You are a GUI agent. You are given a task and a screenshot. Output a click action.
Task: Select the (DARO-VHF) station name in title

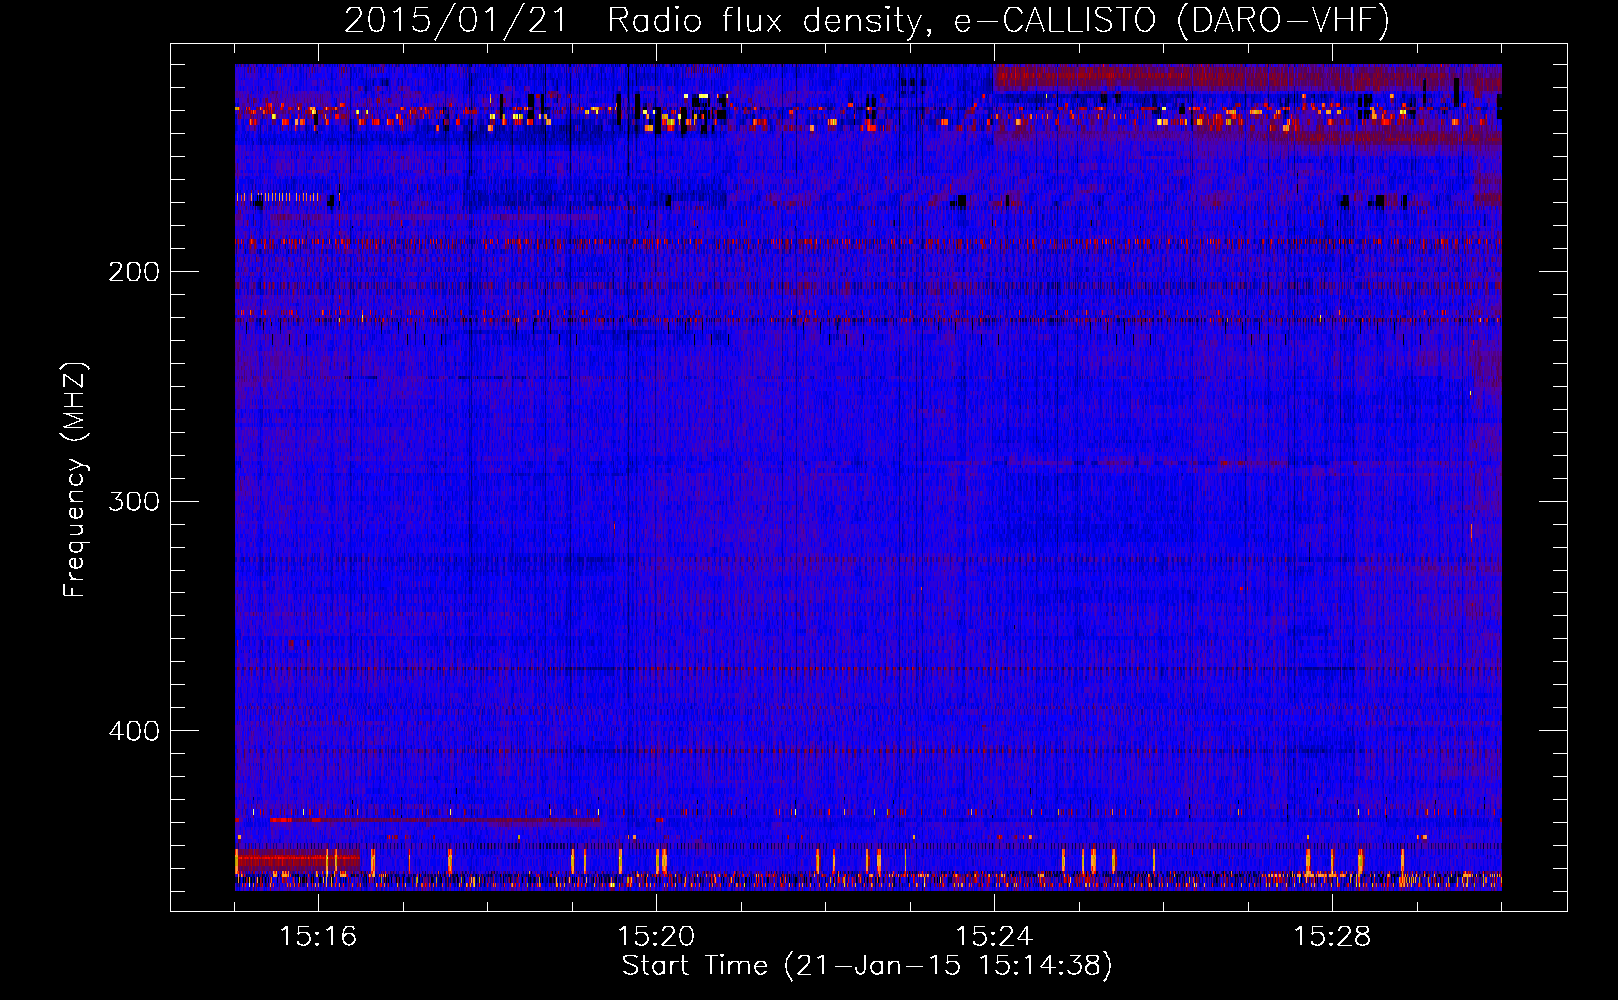click(1283, 21)
